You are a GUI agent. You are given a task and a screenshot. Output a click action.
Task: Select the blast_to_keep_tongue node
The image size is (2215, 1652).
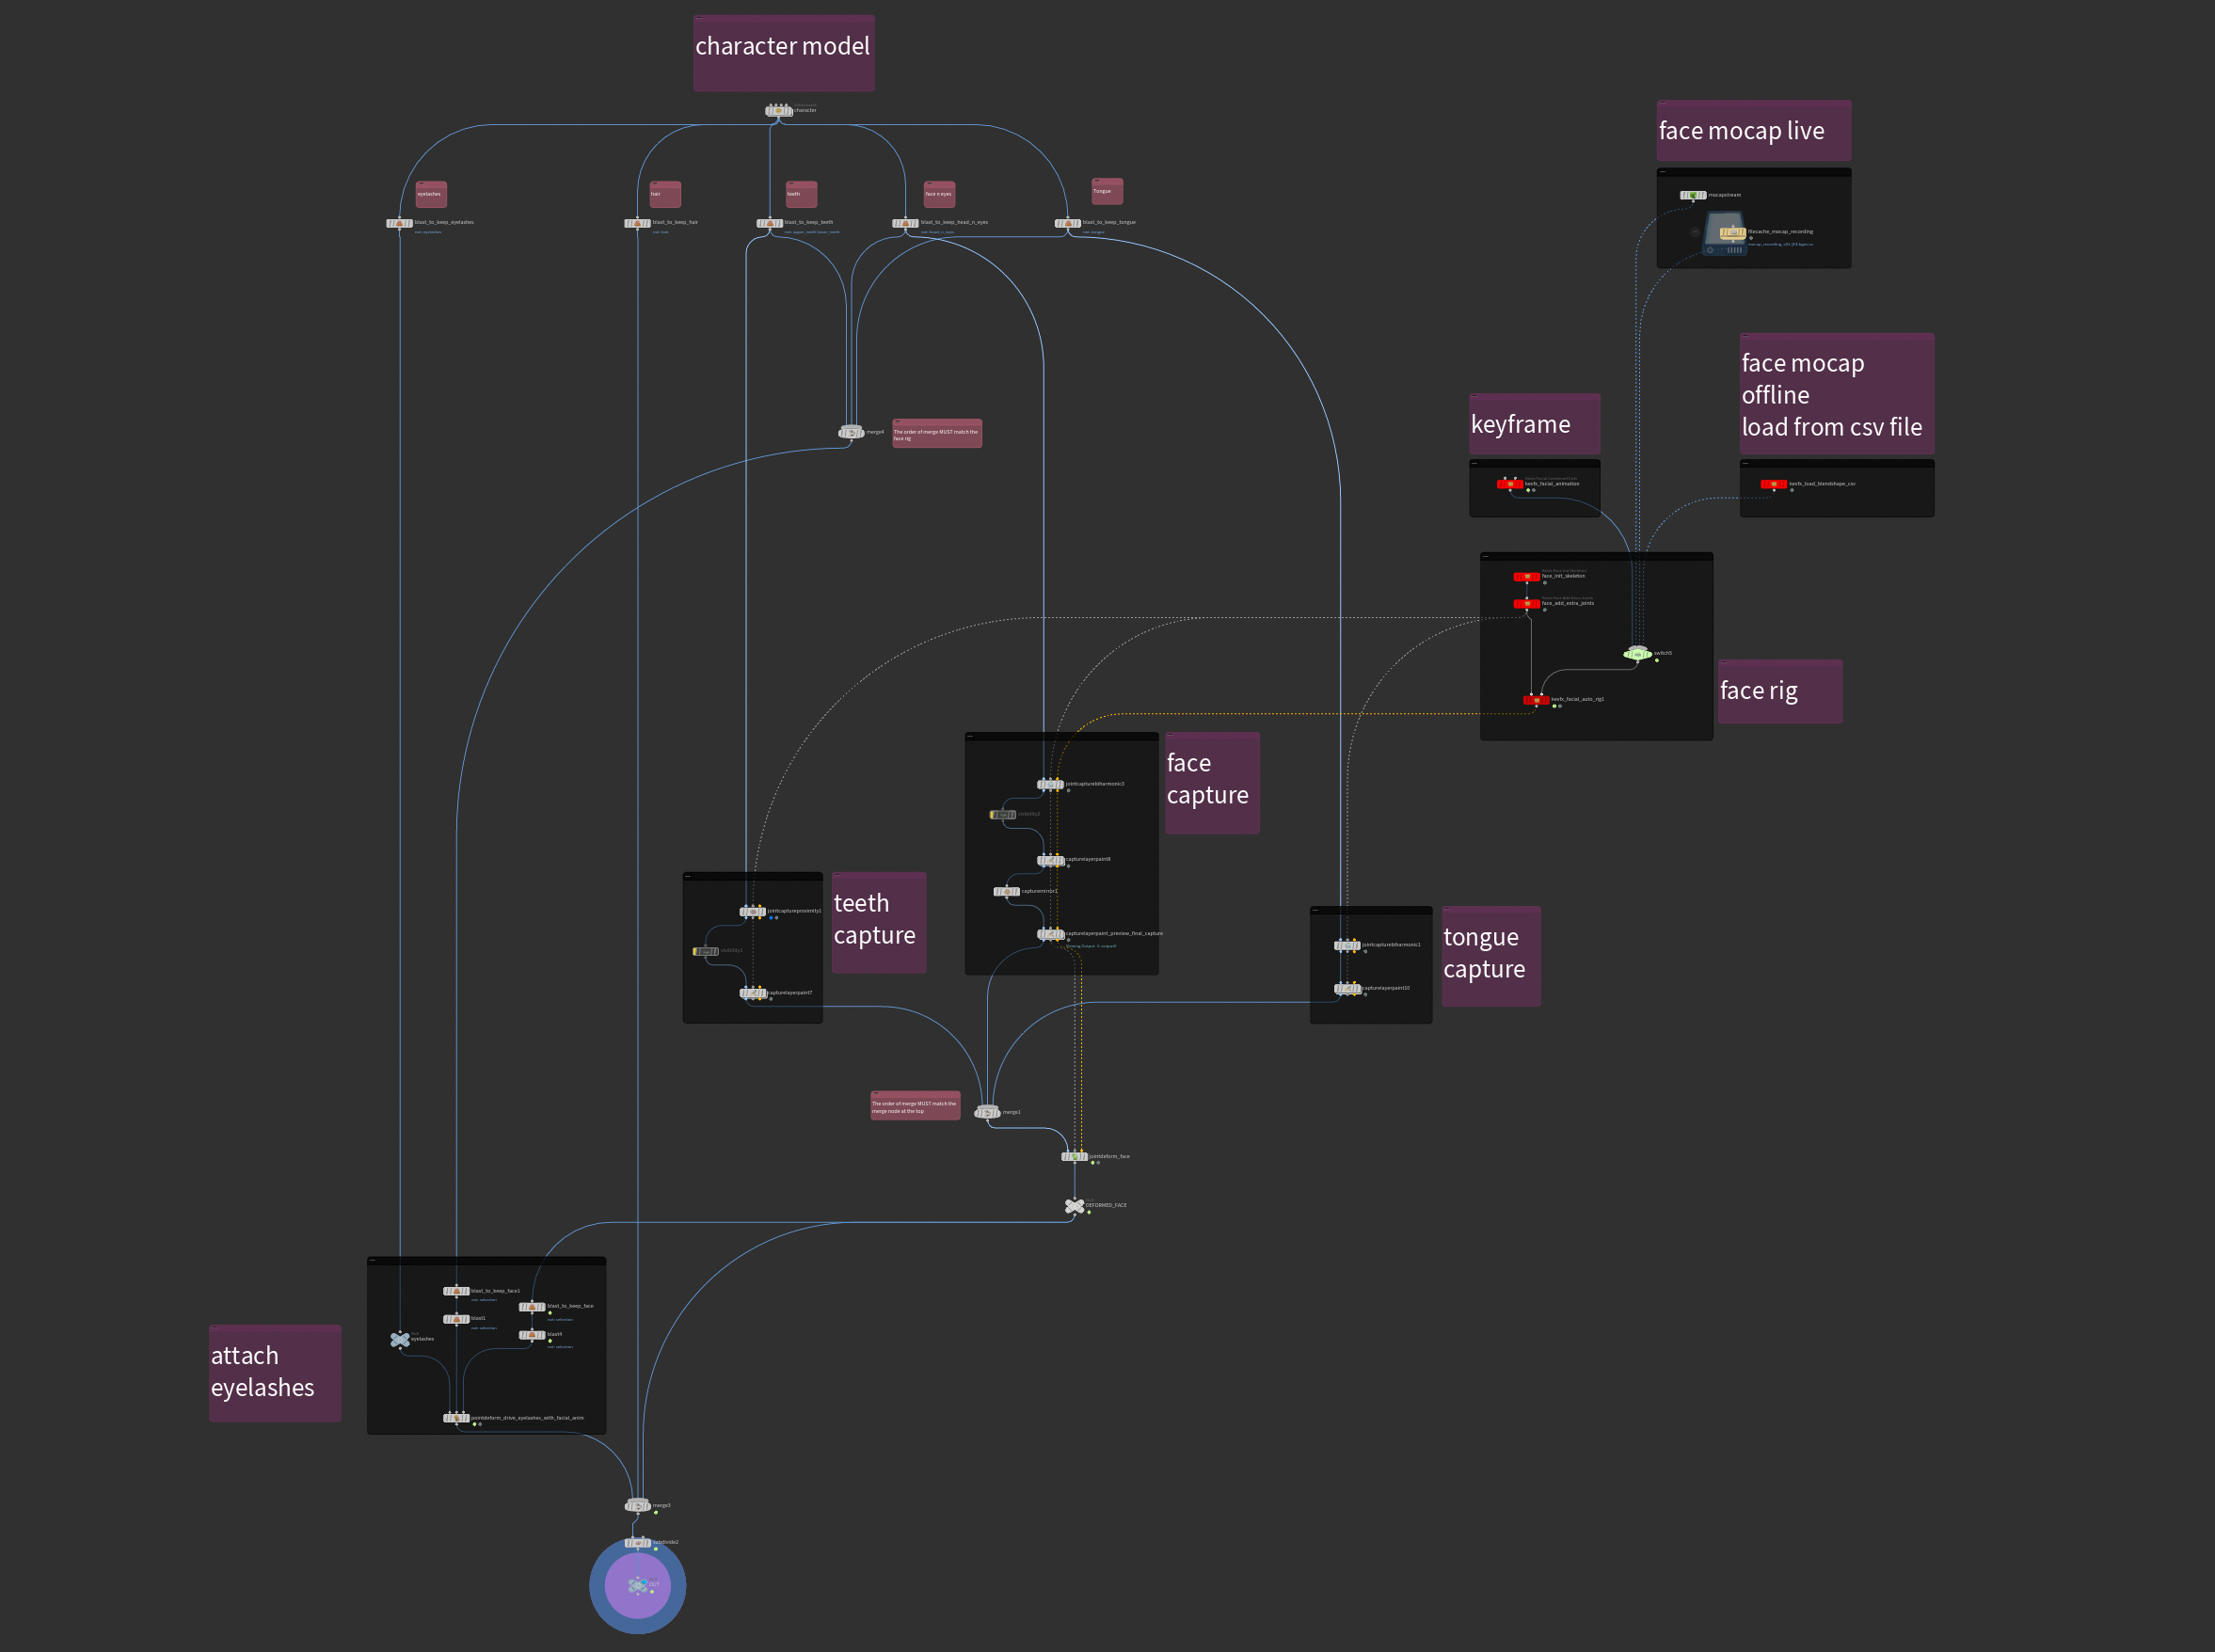pyautogui.click(x=1068, y=222)
